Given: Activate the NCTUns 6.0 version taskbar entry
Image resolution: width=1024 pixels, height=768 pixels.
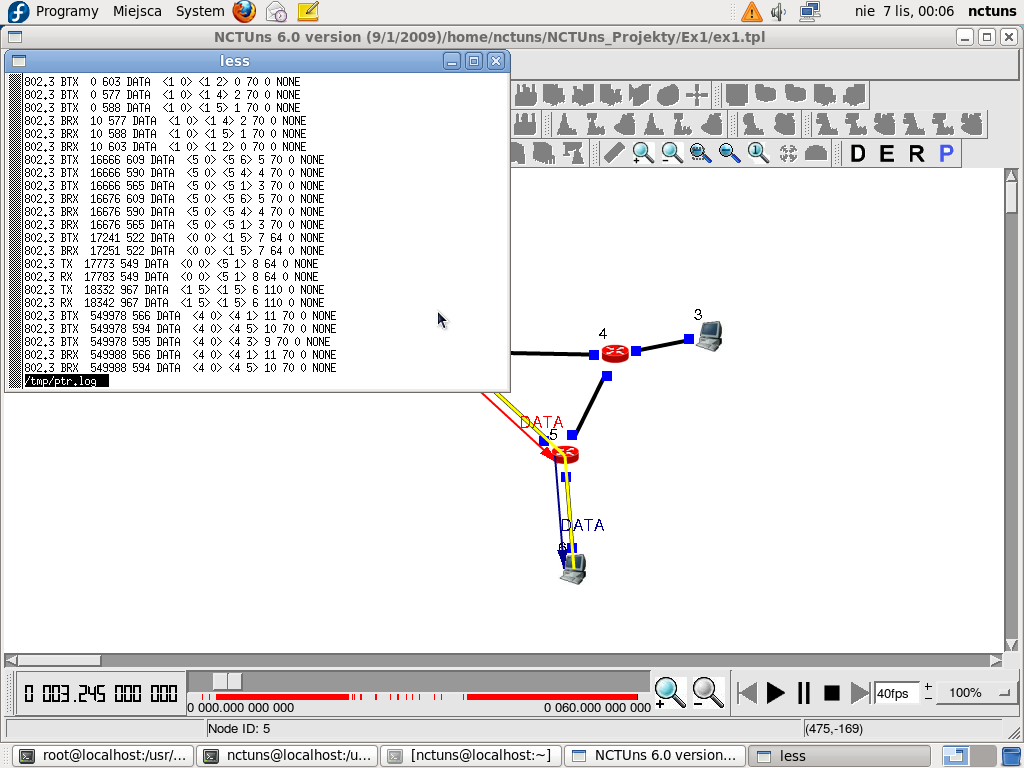Looking at the screenshot, I should pos(654,756).
